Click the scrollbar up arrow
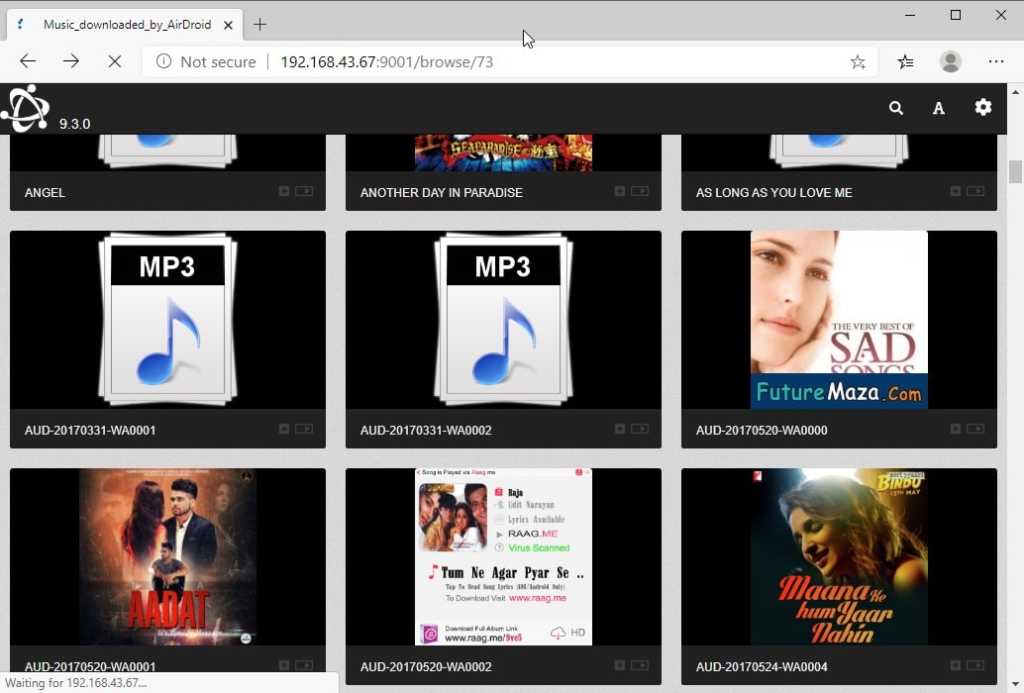Image resolution: width=1024 pixels, height=693 pixels. point(1015,92)
